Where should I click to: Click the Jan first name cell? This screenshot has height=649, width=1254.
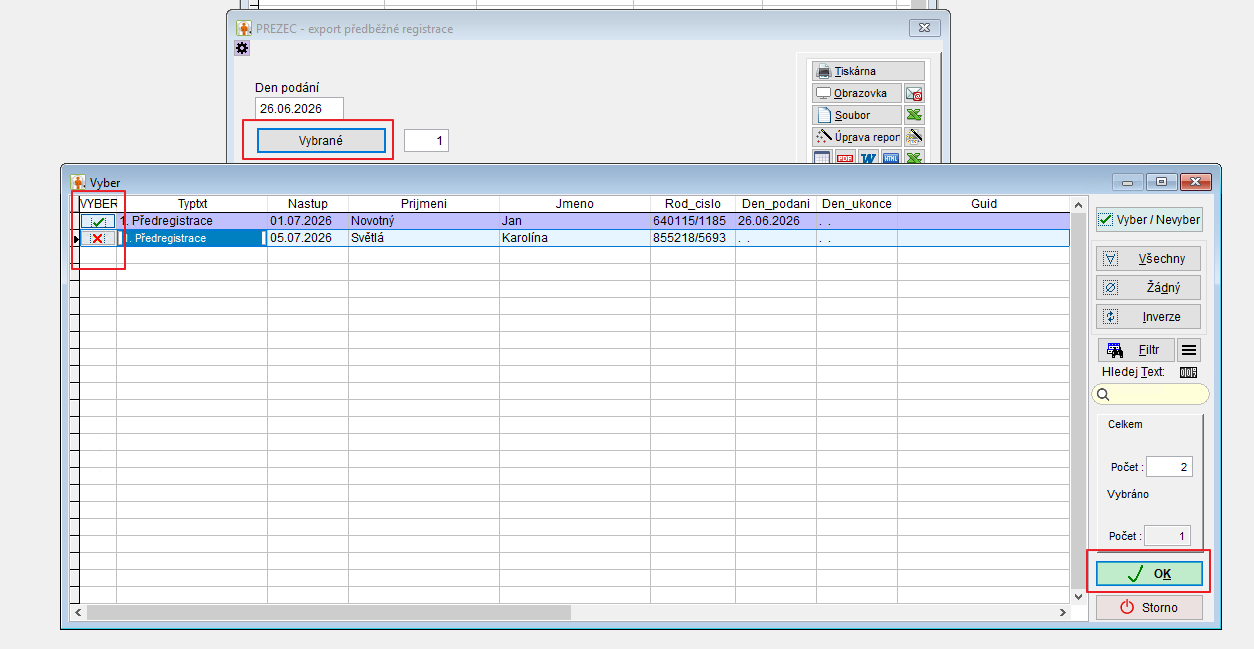tap(575, 221)
